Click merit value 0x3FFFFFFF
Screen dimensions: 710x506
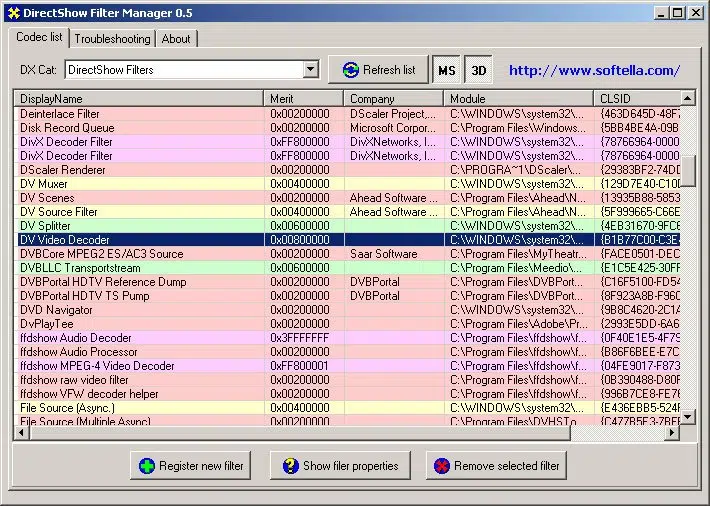click(x=300, y=338)
